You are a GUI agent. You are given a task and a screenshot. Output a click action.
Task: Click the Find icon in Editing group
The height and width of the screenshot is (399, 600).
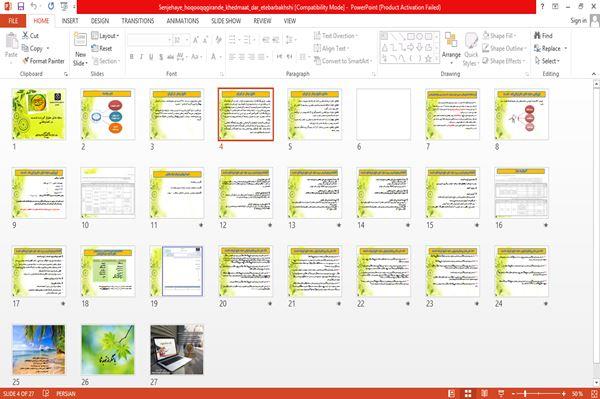(x=537, y=35)
